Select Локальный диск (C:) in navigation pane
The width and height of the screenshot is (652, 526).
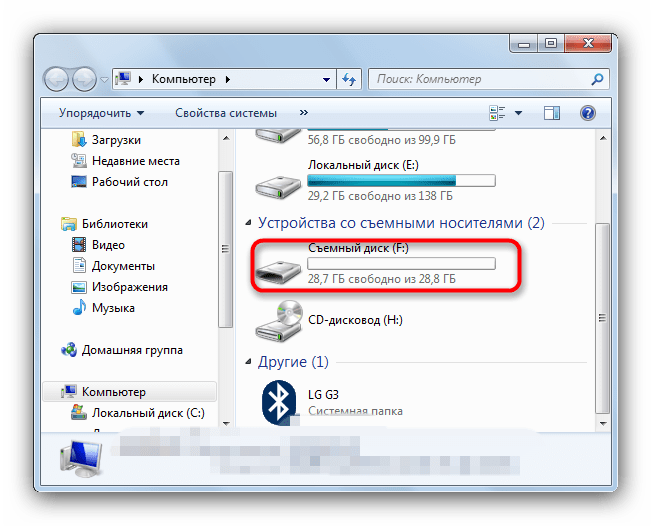(x=148, y=413)
